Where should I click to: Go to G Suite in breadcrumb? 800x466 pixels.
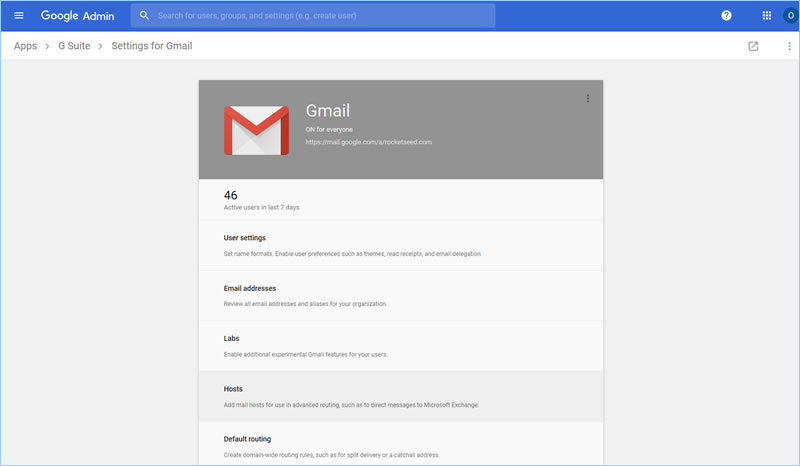(74, 46)
